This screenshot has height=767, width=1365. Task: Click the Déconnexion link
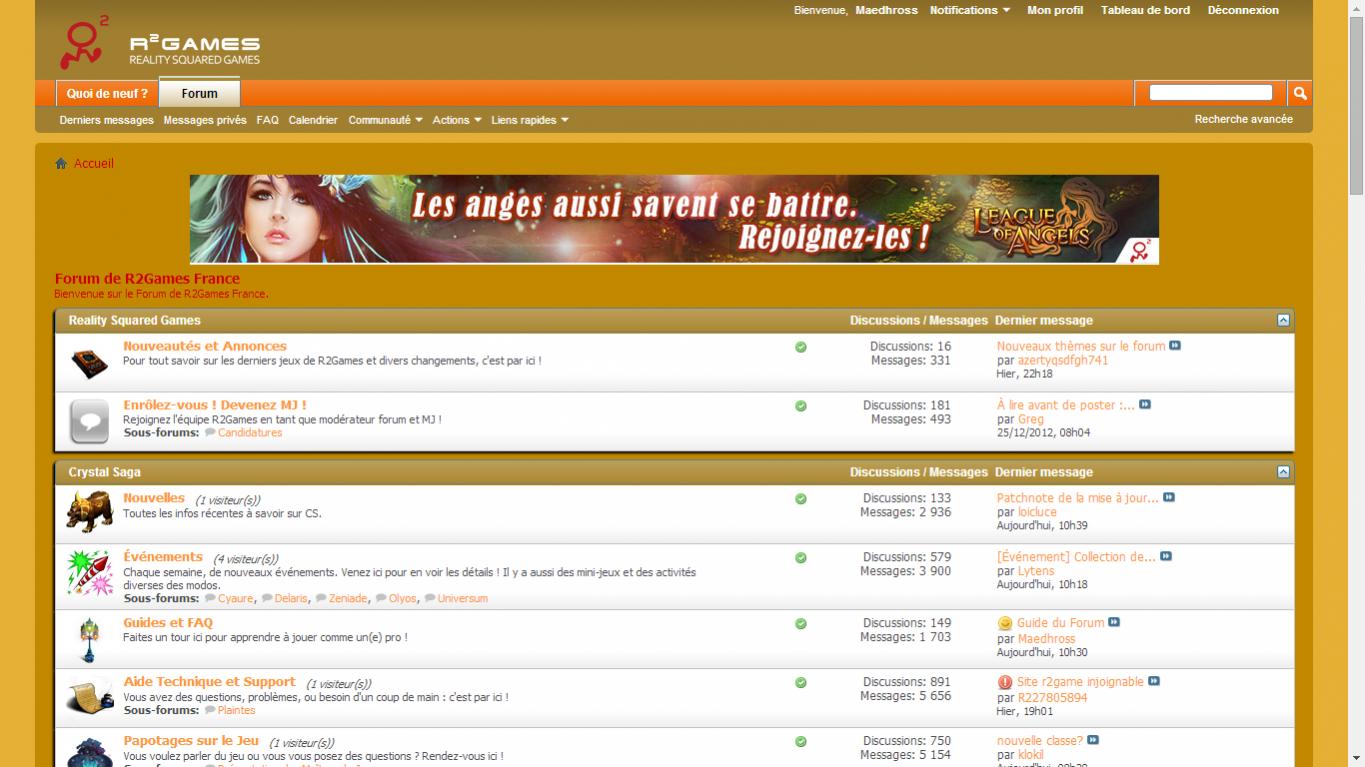pyautogui.click(x=1242, y=10)
